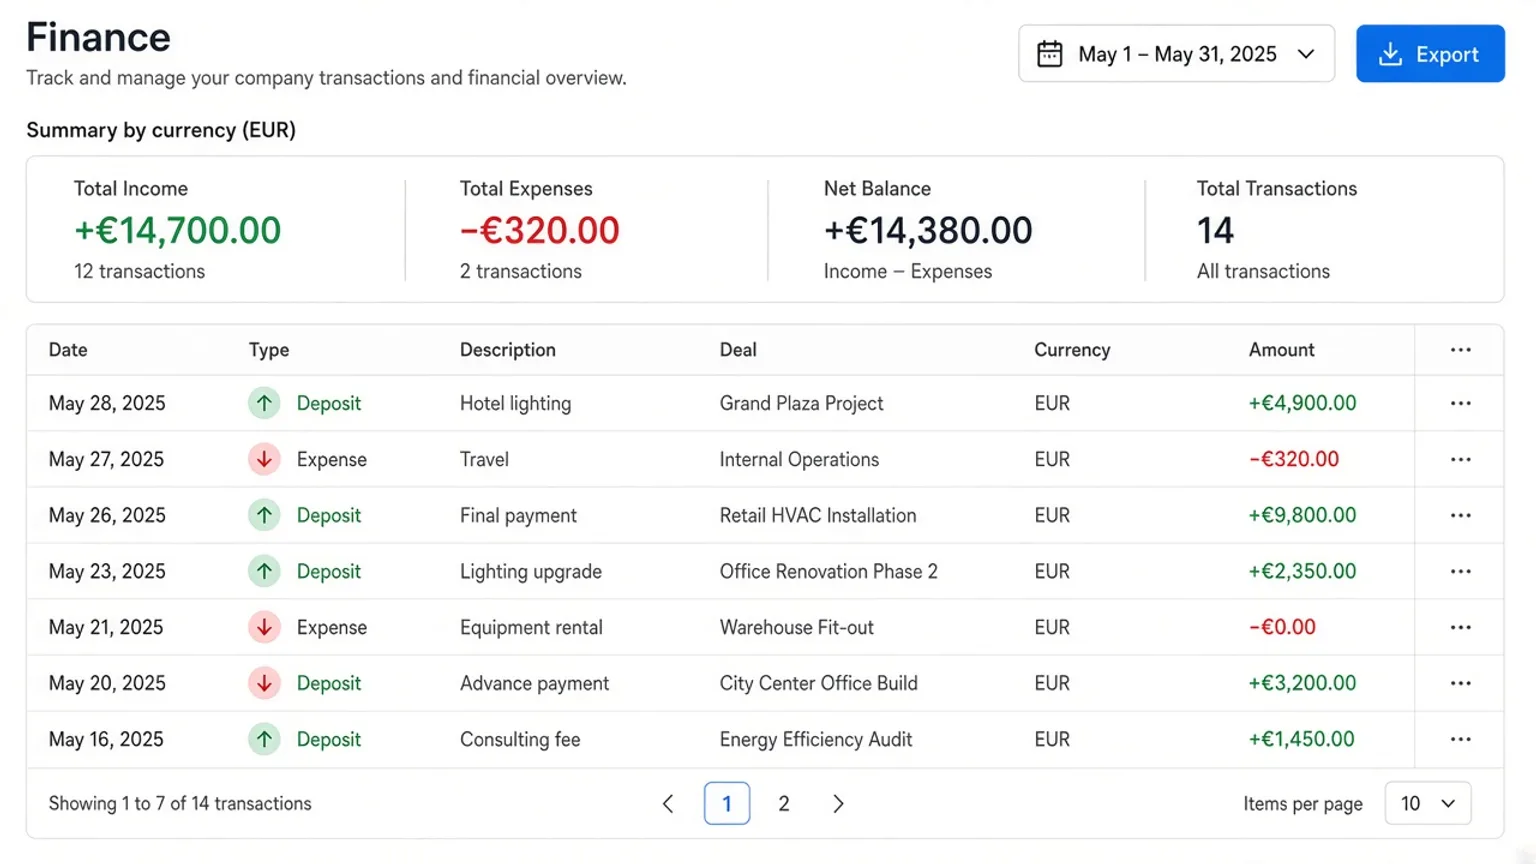Click the Energy Efficiency Audit deal

pos(816,739)
